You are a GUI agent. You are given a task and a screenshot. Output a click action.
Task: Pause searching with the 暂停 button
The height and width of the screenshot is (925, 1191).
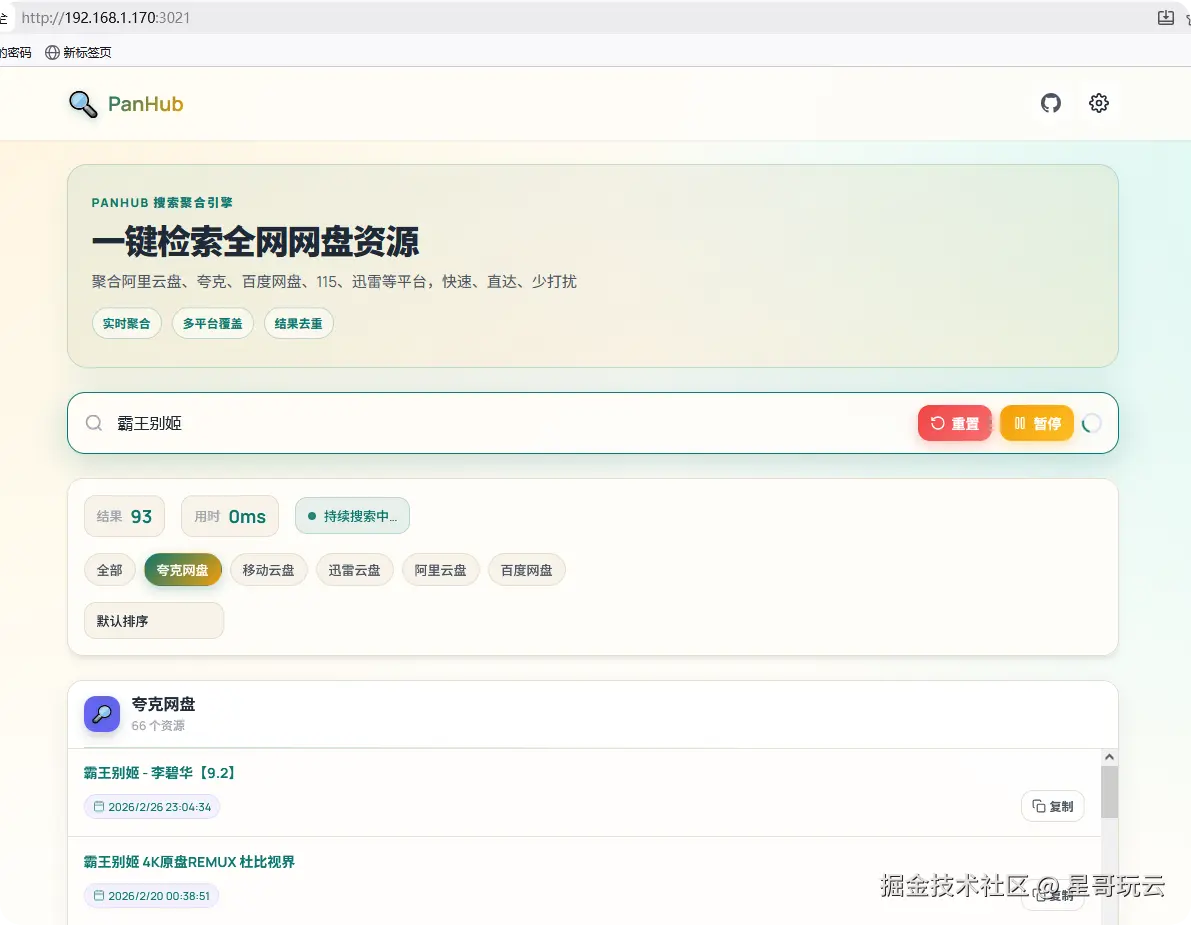coord(1037,423)
